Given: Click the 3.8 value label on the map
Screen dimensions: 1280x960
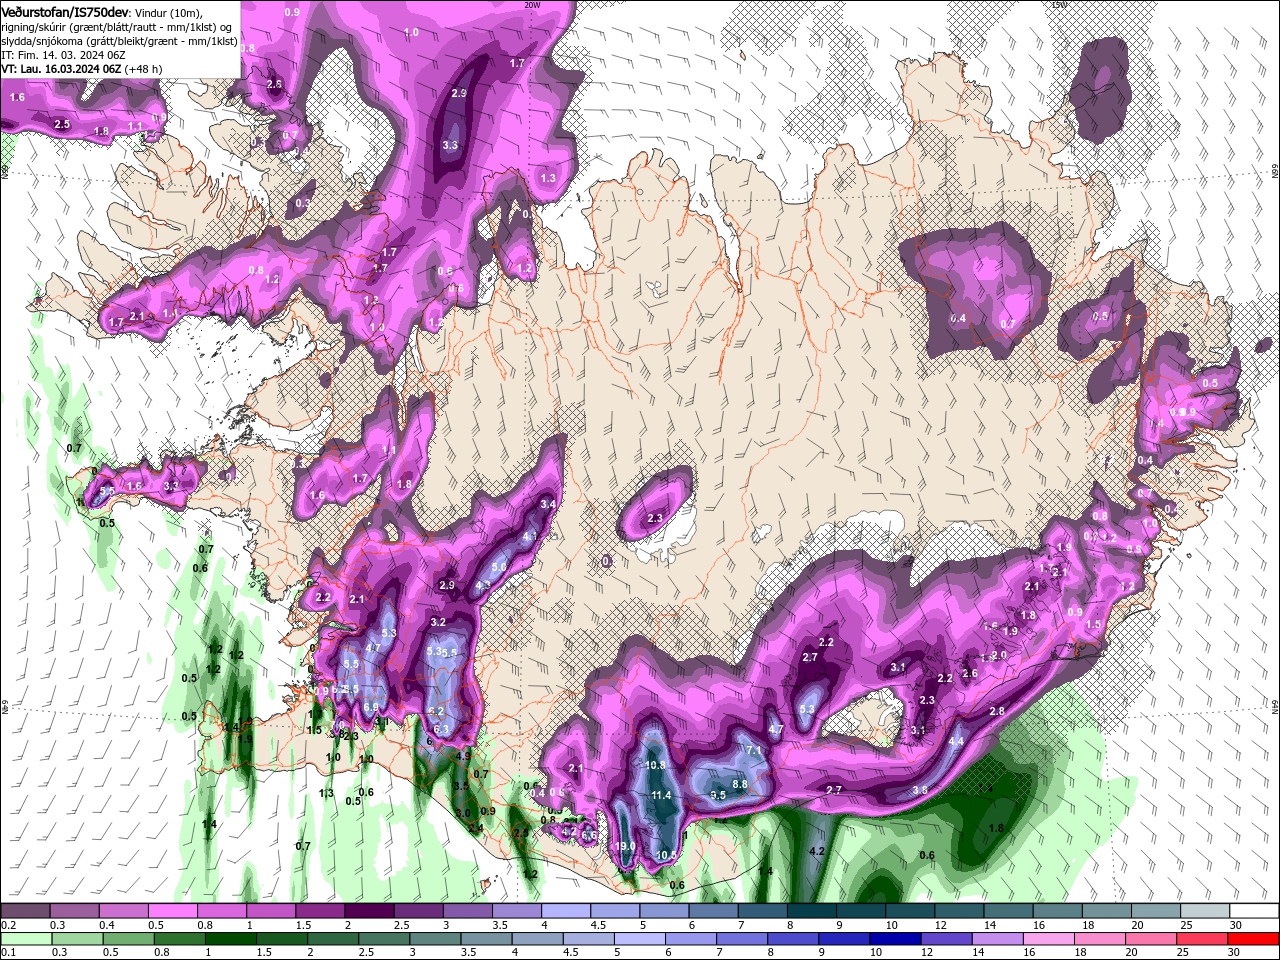Looking at the screenshot, I should pos(920,790).
